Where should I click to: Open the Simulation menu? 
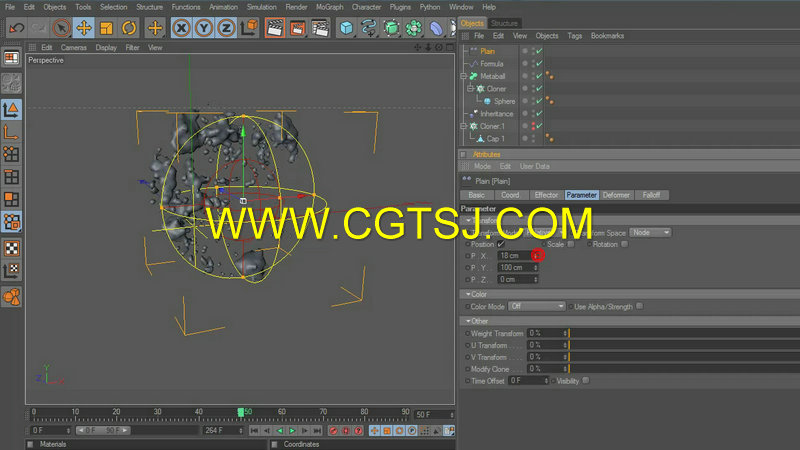coord(261,7)
